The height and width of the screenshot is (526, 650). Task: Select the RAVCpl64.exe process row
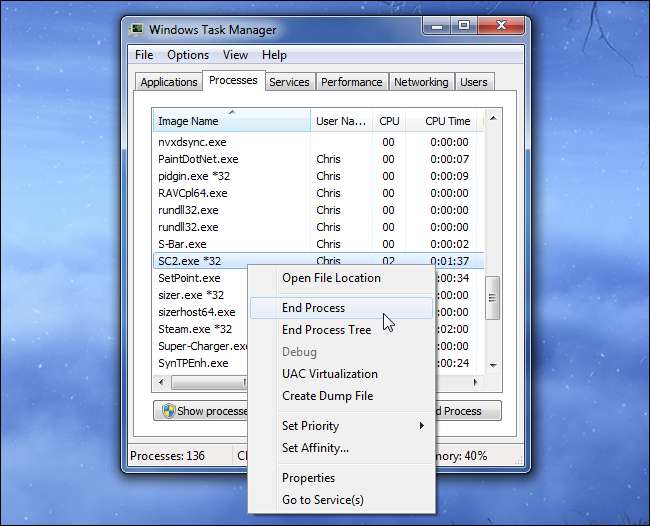[x=318, y=193]
